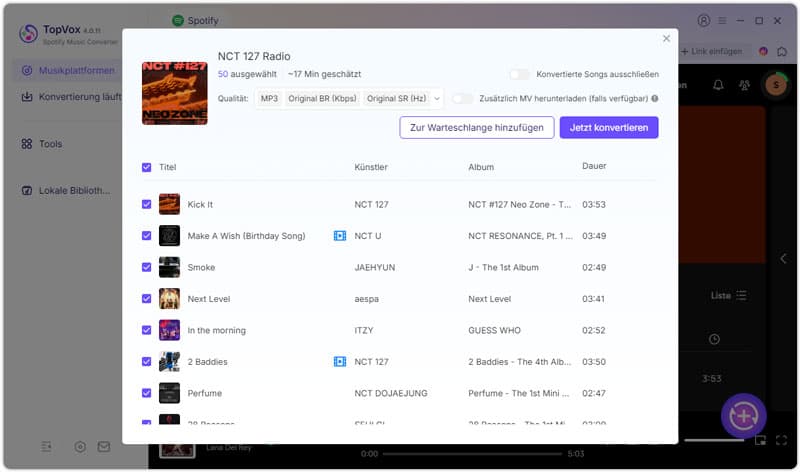
Task: Expand the Qualität dropdown arrow
Action: point(437,98)
